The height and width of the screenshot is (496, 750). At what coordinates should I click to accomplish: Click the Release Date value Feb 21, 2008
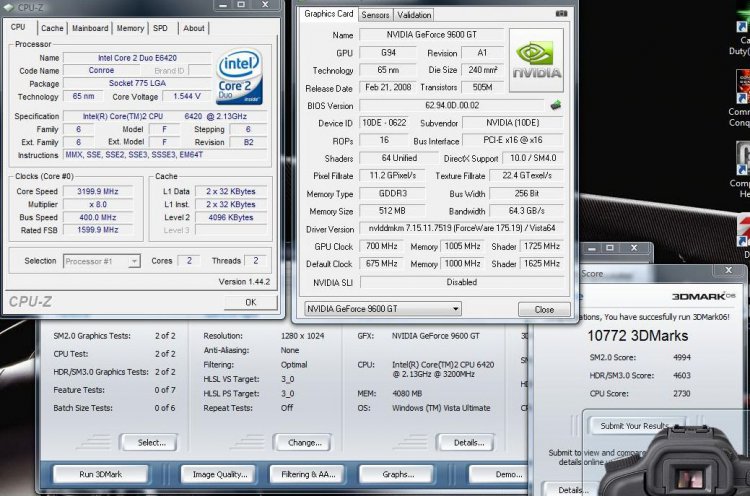[x=388, y=88]
